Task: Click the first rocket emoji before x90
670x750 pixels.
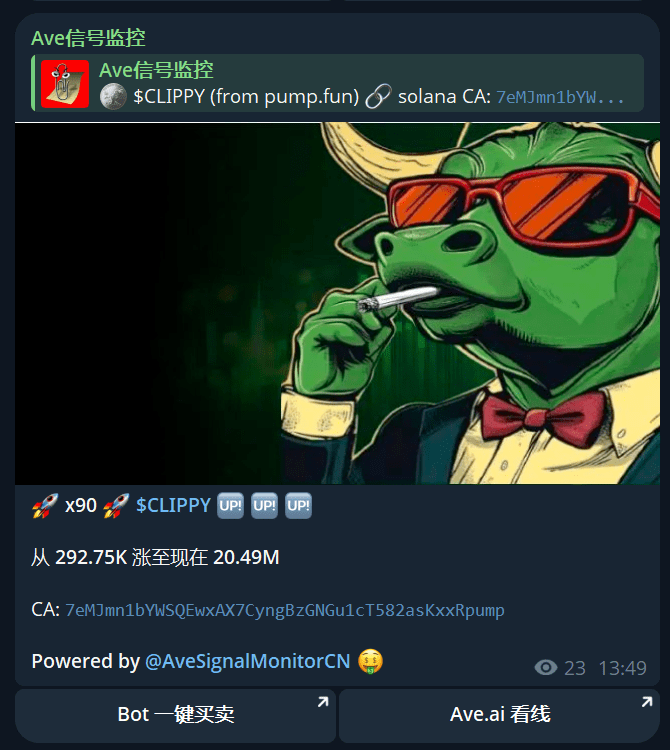Action: coord(45,506)
